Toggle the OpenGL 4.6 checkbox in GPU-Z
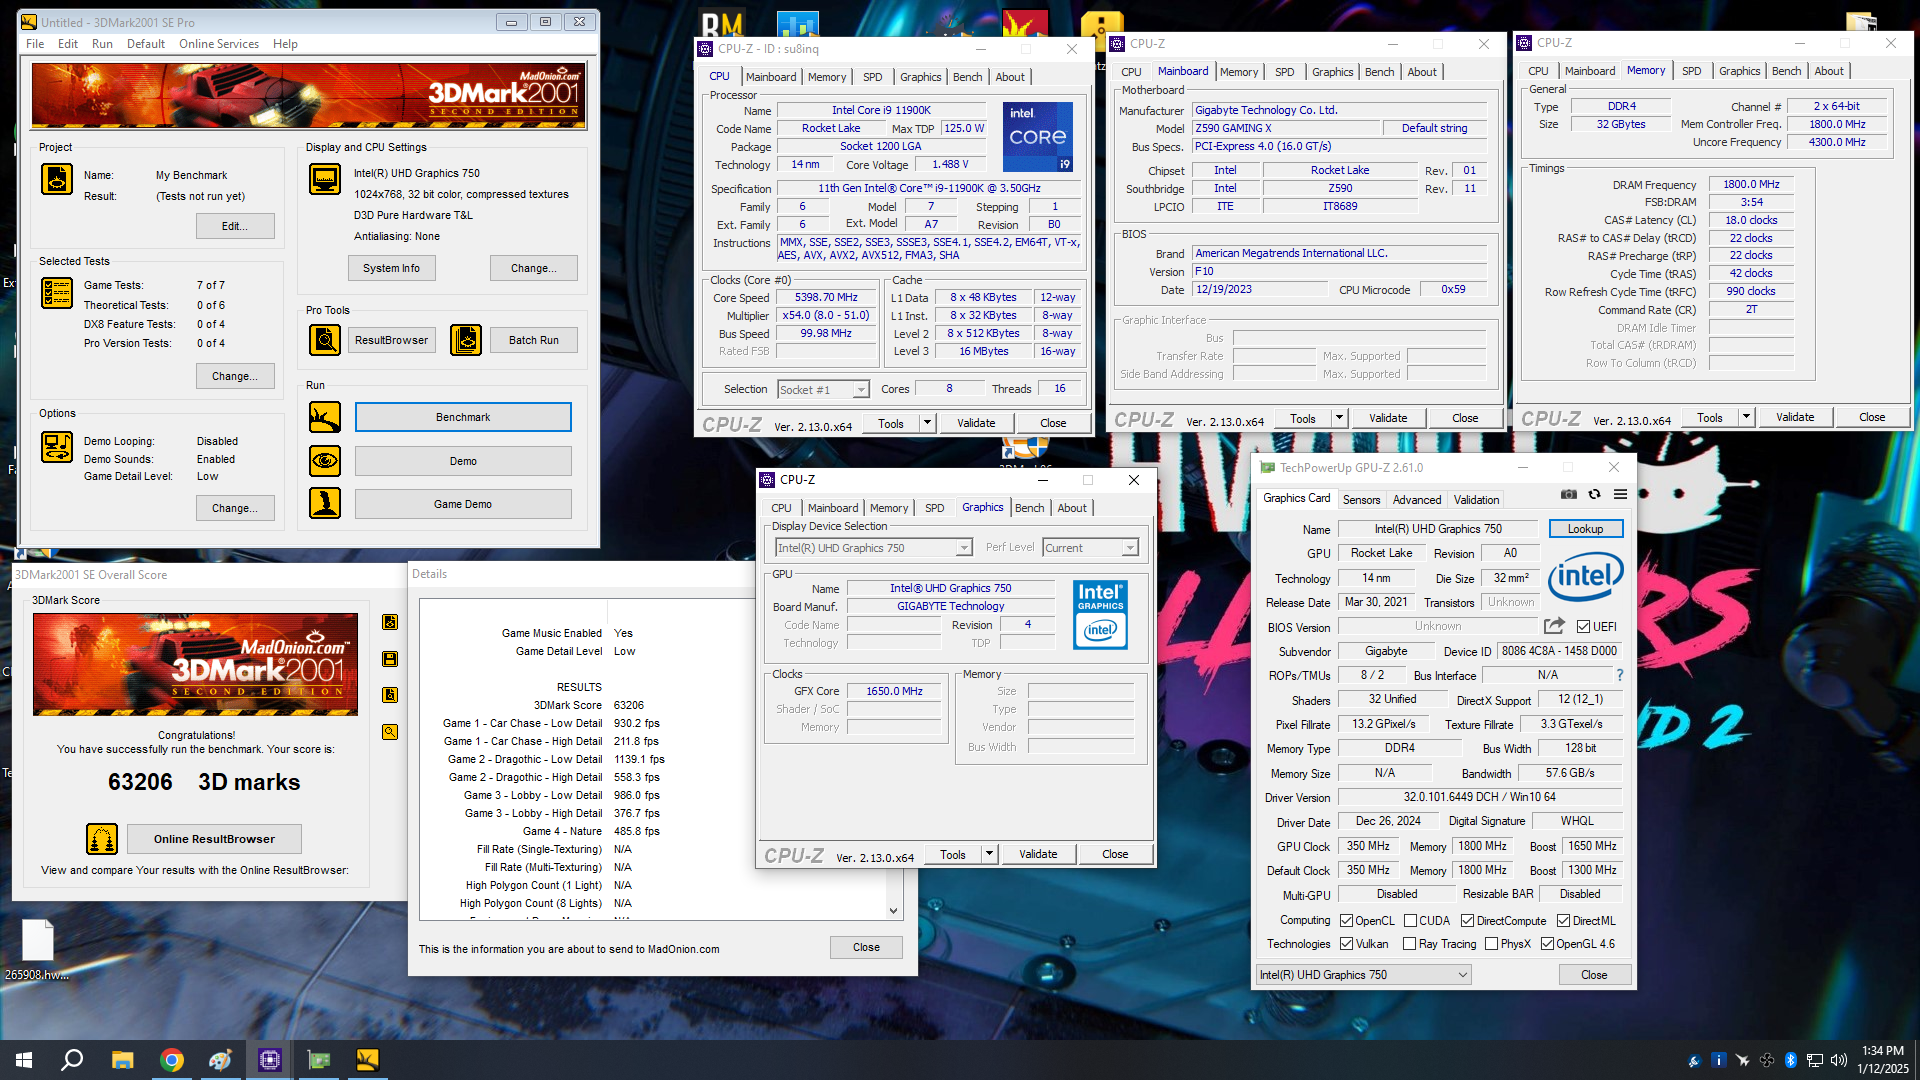 coord(1547,944)
